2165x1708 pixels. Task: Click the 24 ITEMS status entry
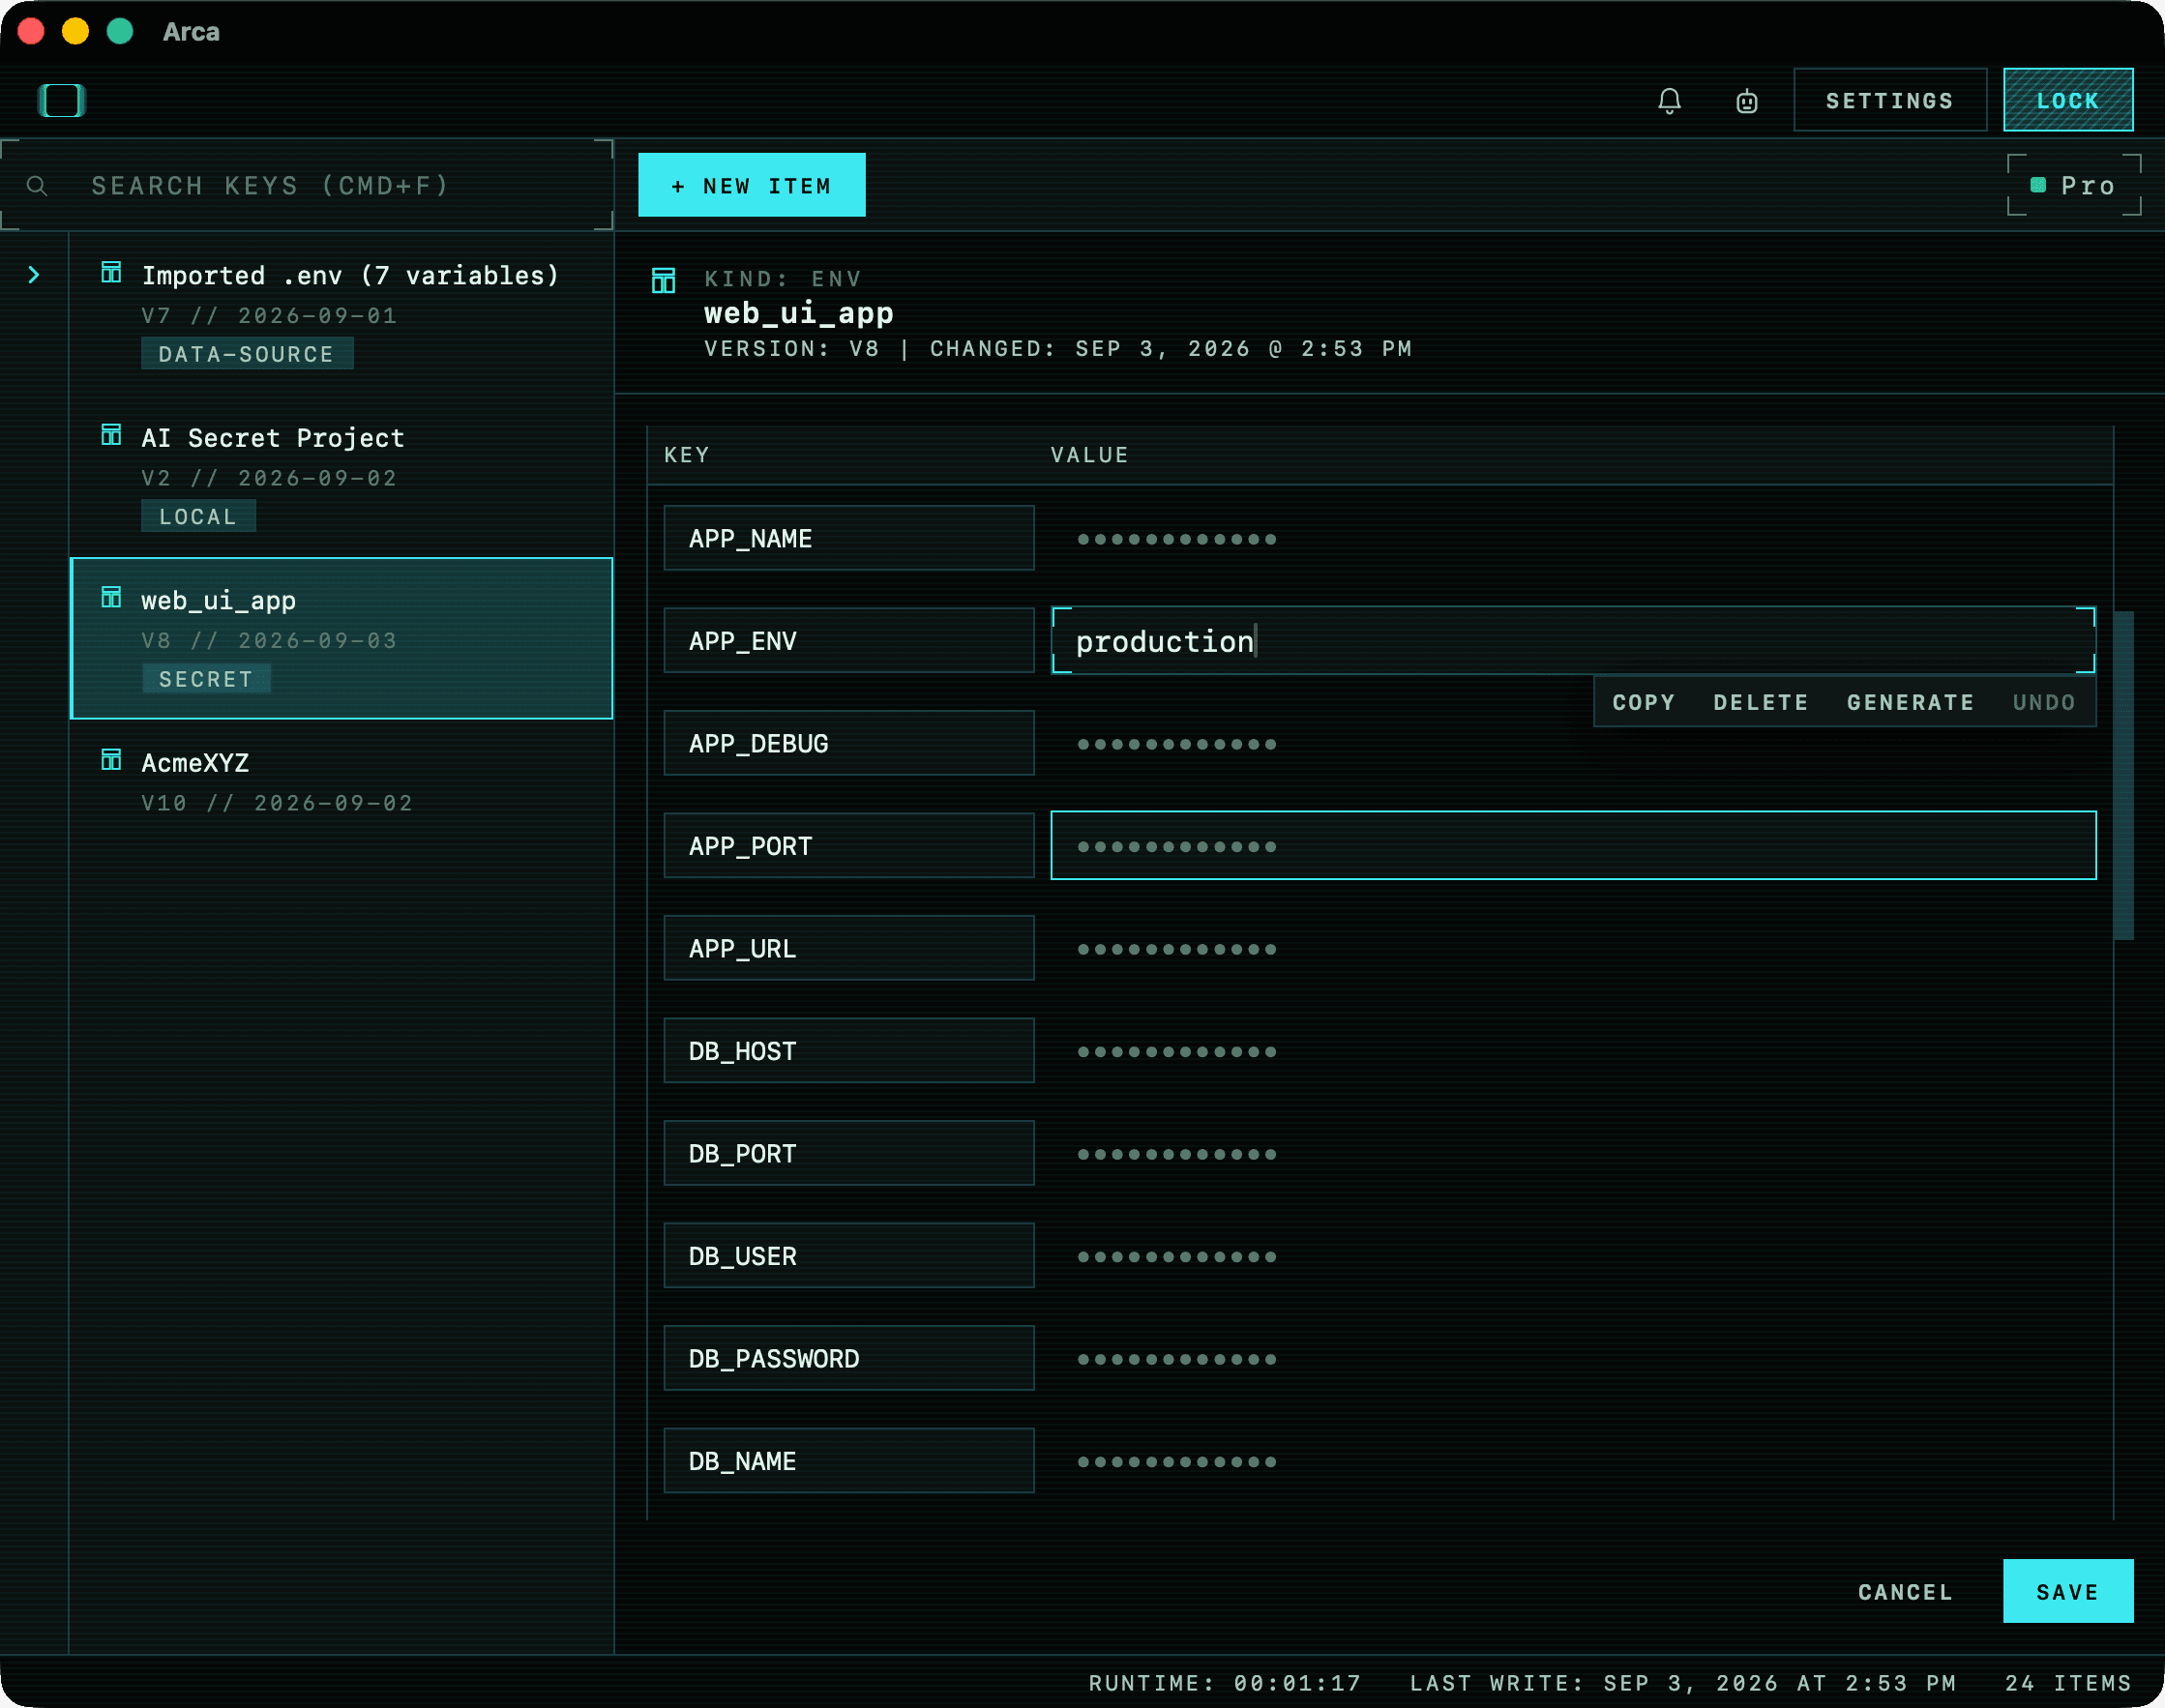coord(2068,1683)
